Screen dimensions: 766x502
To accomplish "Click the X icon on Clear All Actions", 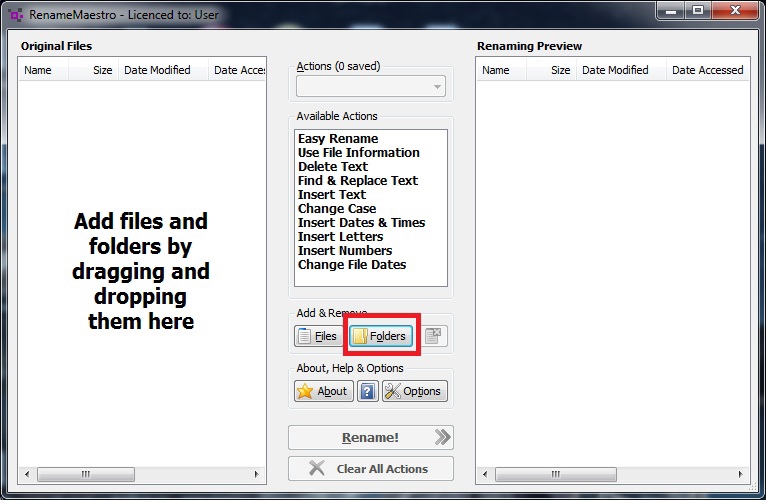I will pos(317,468).
